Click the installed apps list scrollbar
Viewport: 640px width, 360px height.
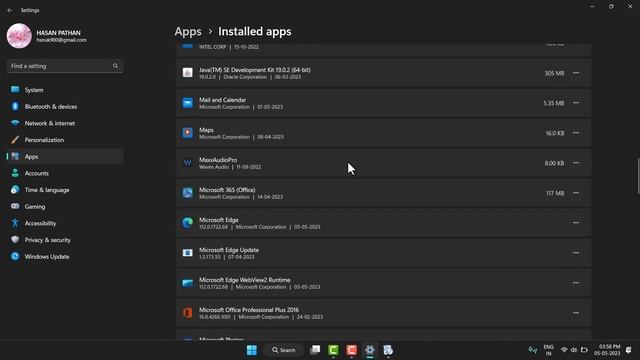point(638,176)
